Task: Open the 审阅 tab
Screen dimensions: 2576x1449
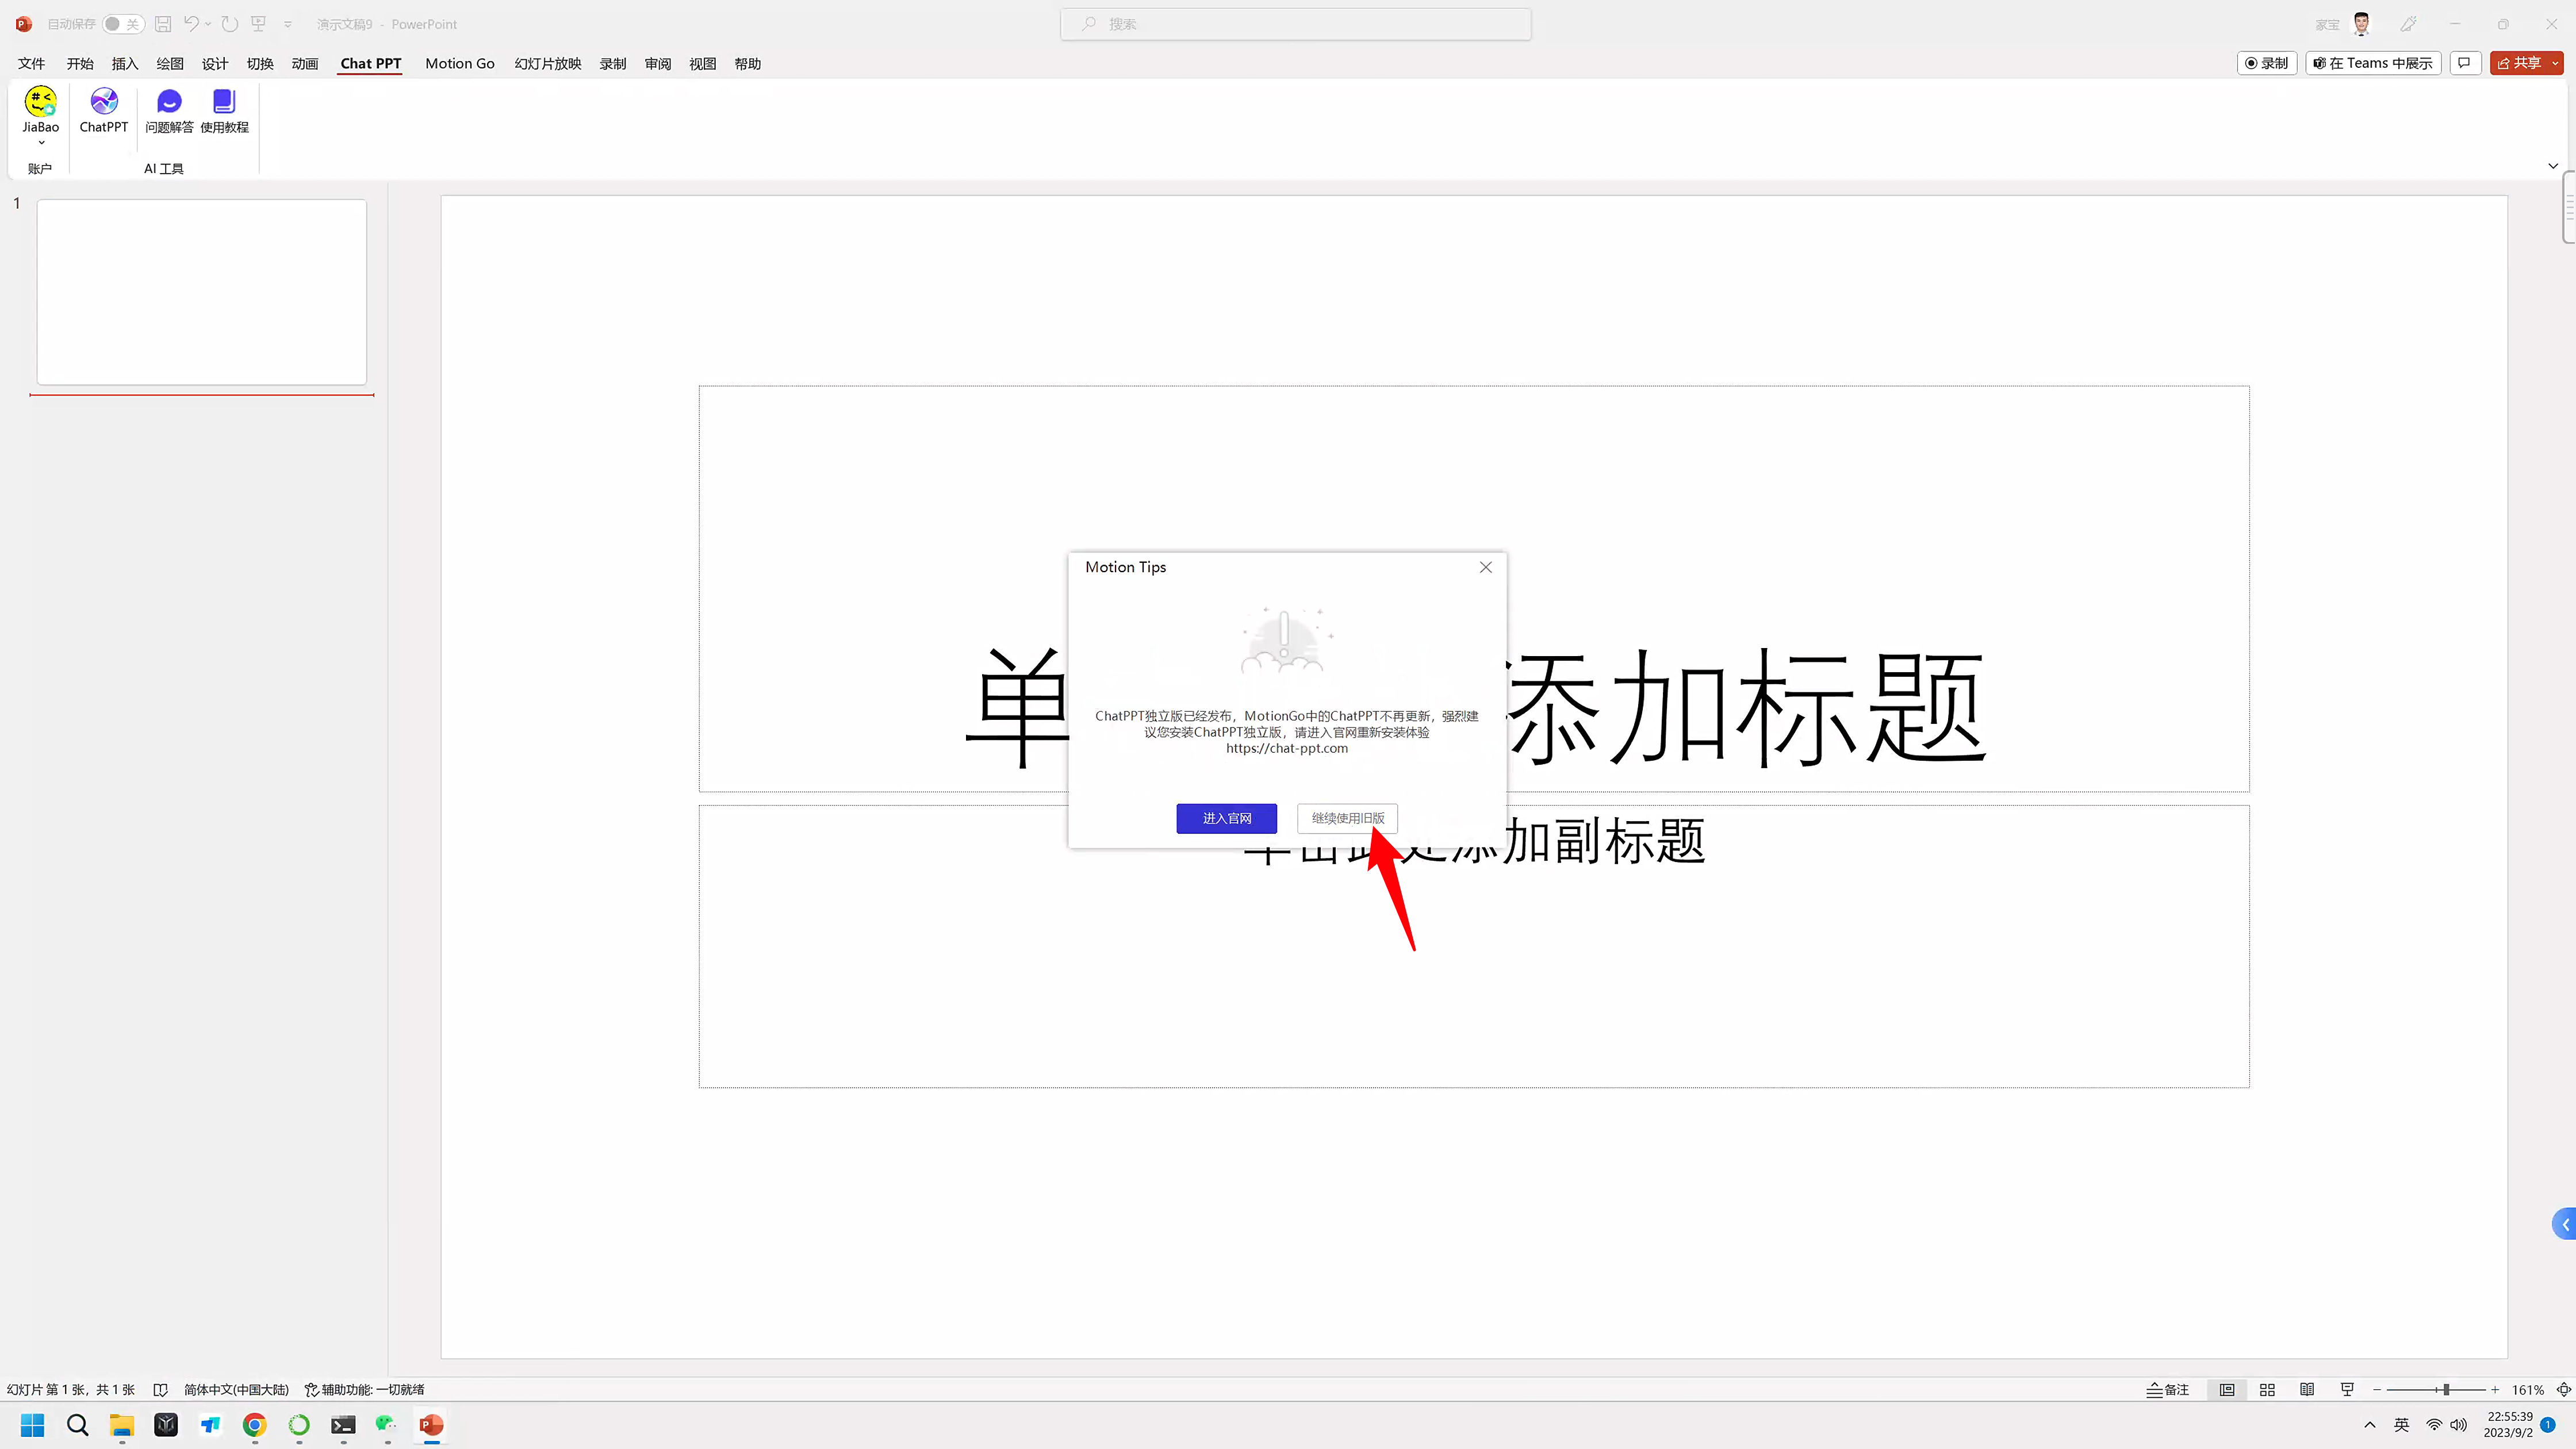Action: pos(658,63)
